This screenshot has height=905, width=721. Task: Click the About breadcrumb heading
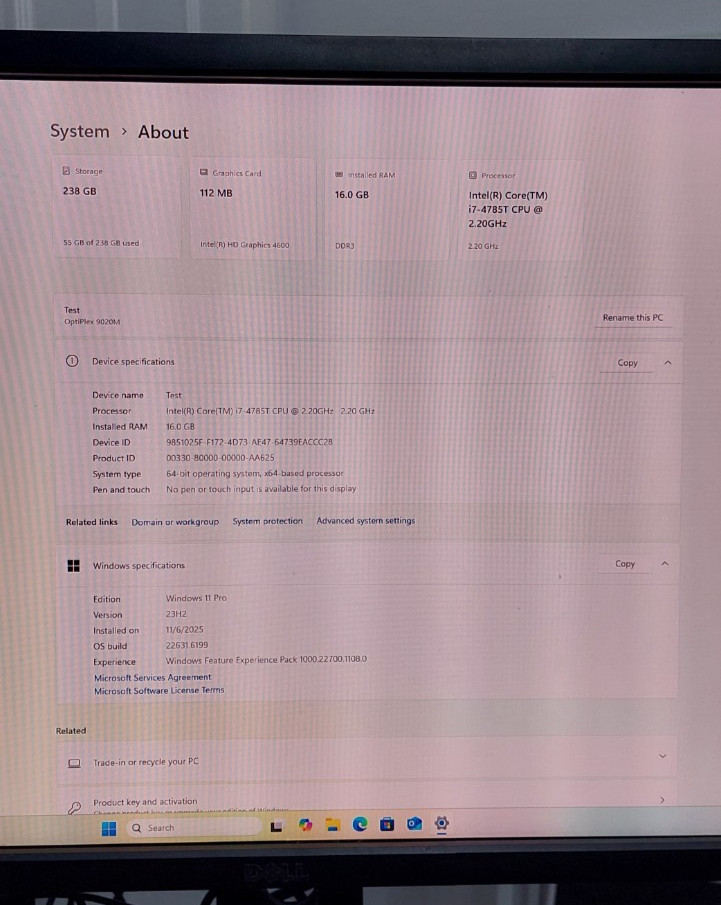(x=163, y=132)
